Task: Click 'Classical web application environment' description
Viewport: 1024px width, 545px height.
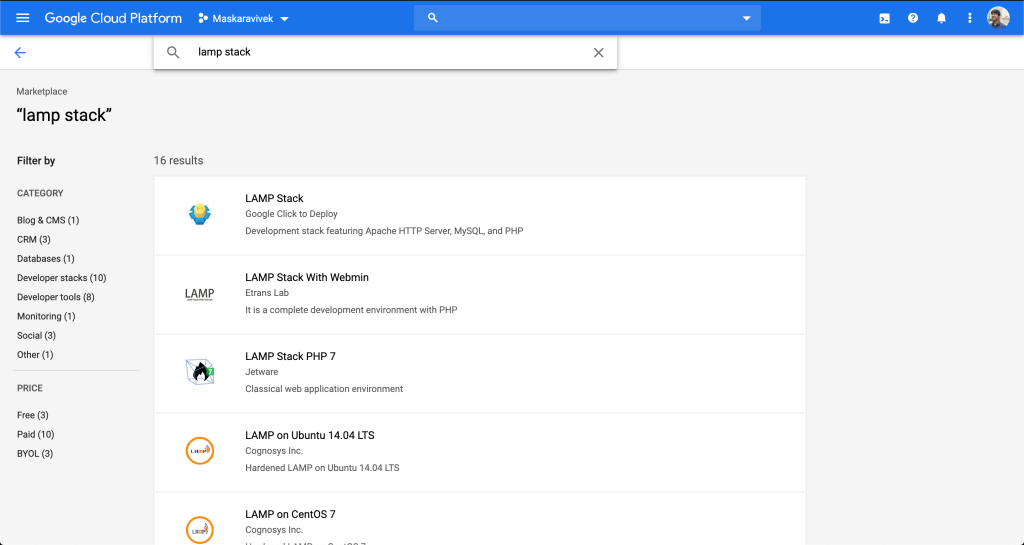Action: click(x=324, y=389)
